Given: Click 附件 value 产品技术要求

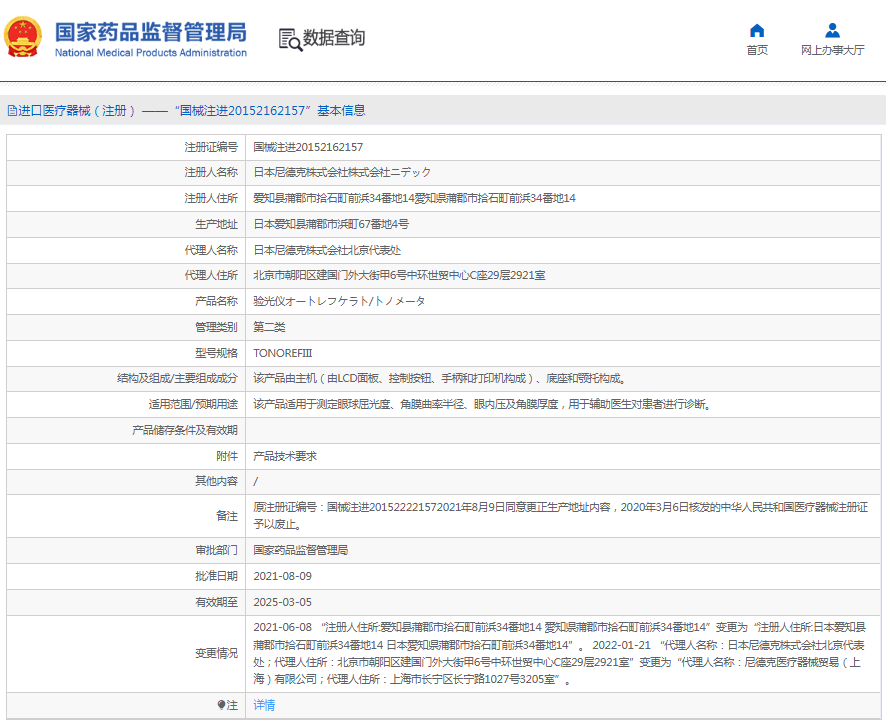Looking at the screenshot, I should click(285, 456).
